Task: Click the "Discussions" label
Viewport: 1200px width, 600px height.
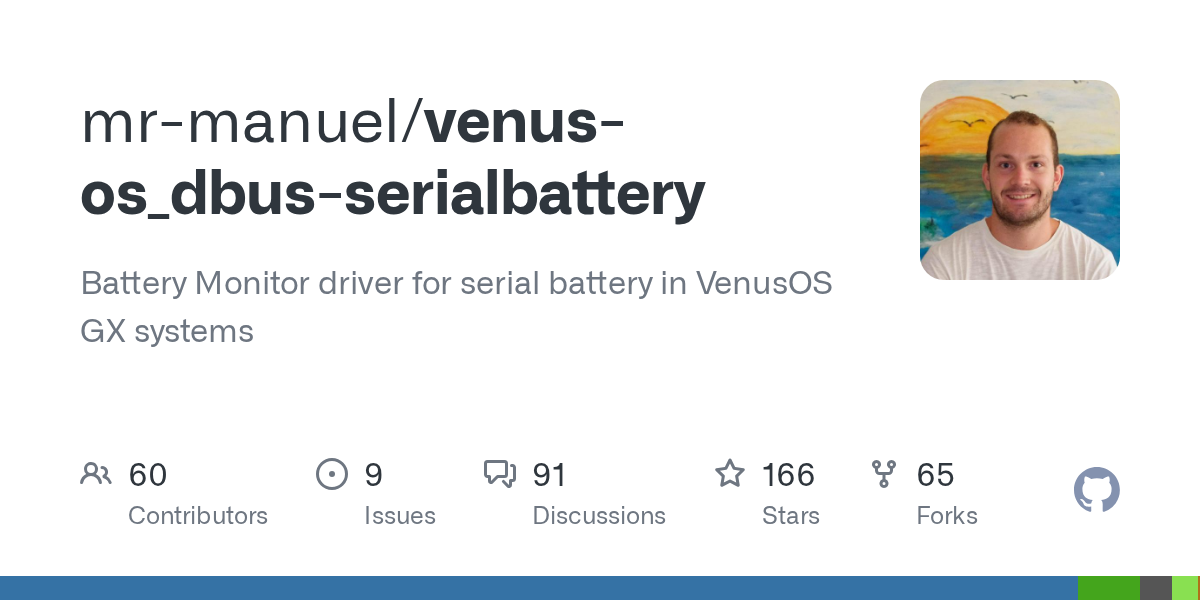Action: point(599,516)
